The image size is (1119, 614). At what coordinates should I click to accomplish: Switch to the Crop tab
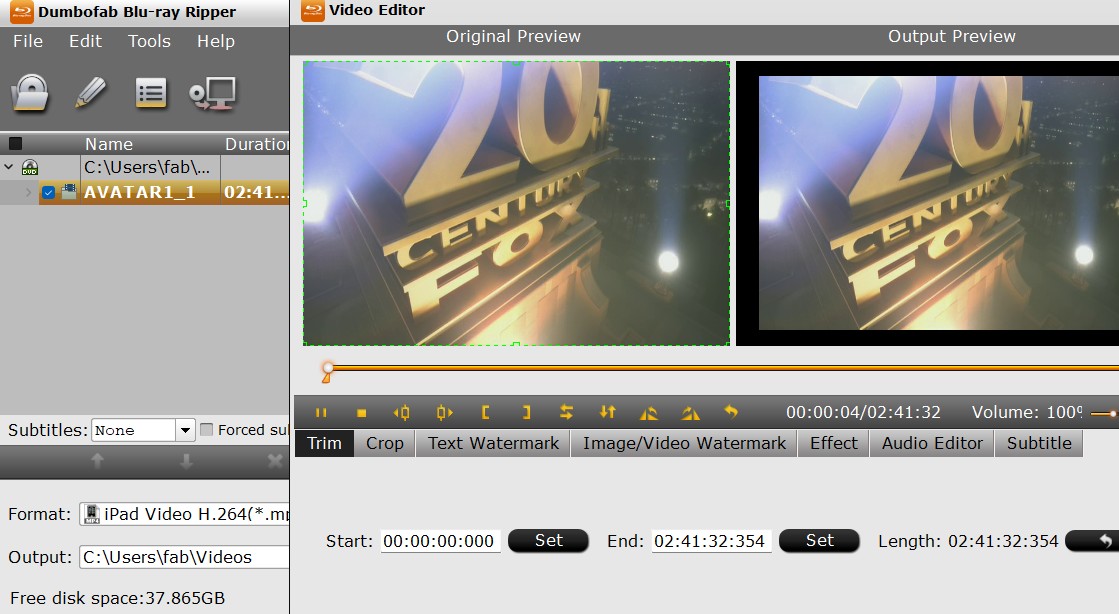(384, 443)
